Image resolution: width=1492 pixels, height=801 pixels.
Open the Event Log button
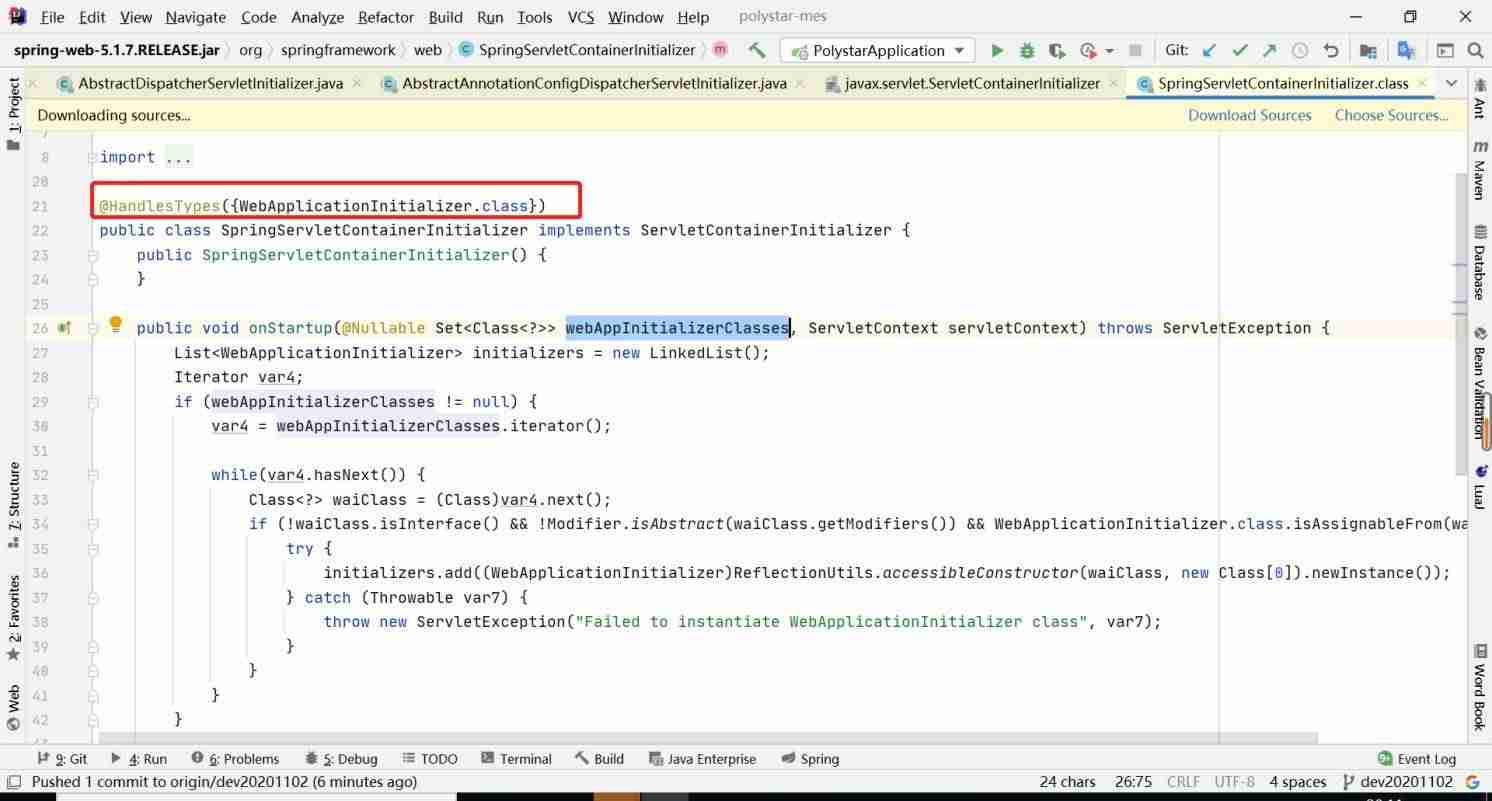[x=1417, y=759]
